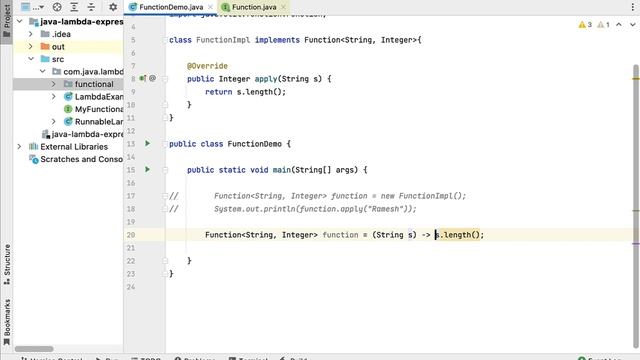Click the run gutter icon for main method
640x360 pixels.
click(147, 169)
